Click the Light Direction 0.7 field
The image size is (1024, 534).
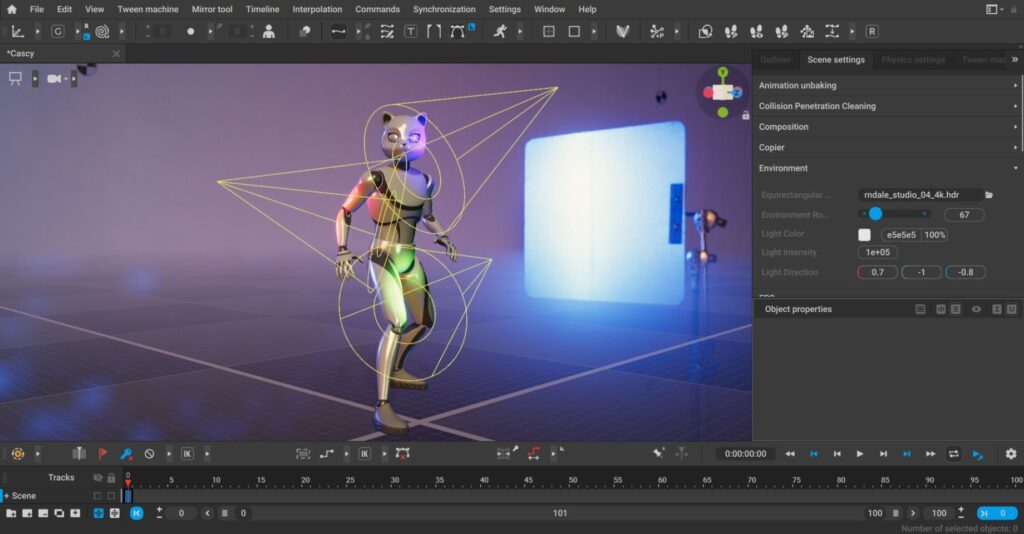[x=877, y=272]
